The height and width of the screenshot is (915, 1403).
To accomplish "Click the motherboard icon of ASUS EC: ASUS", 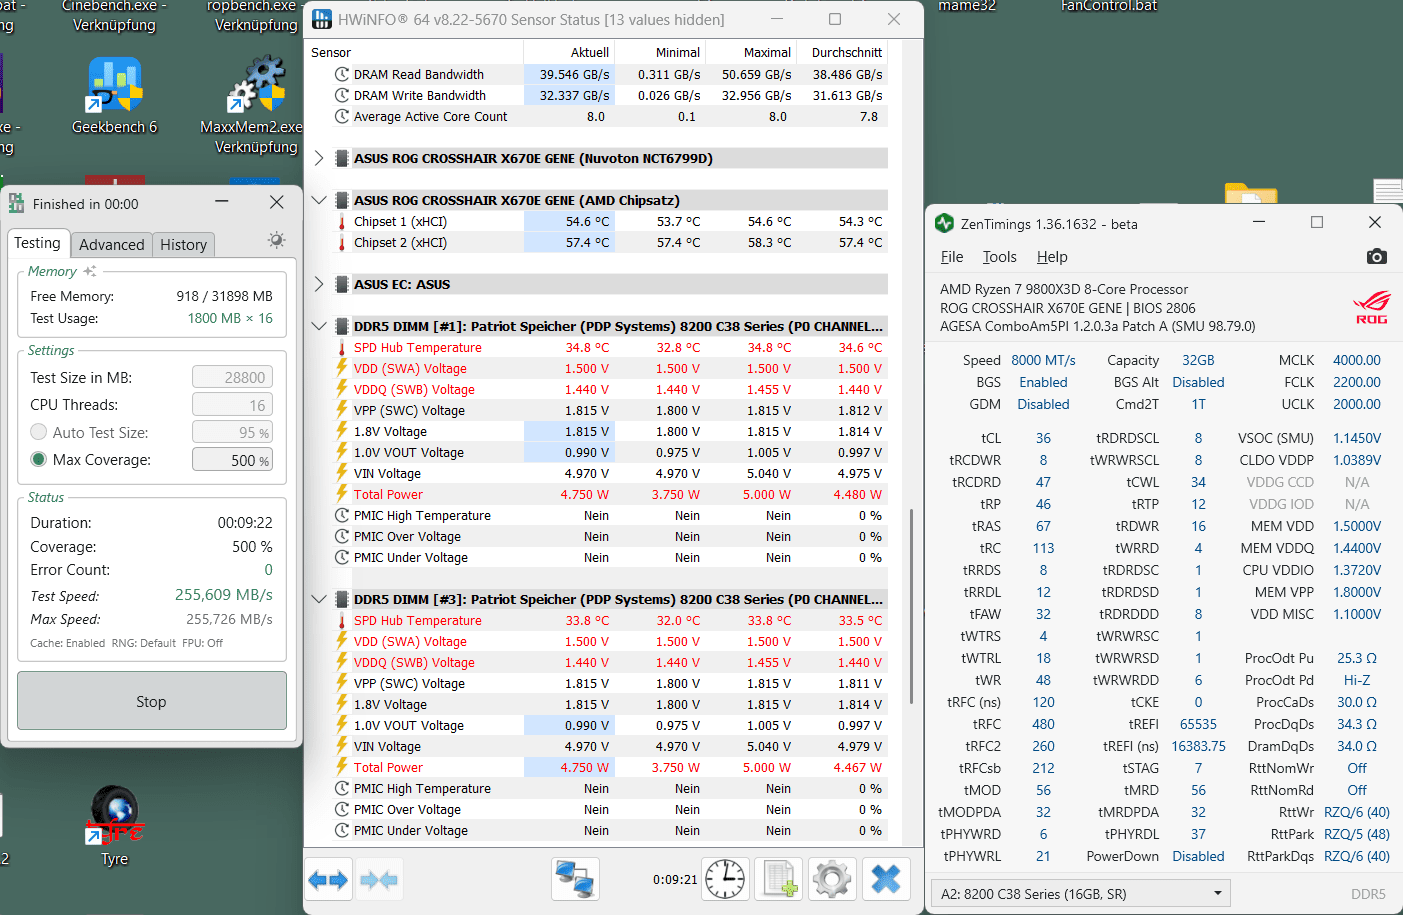I will coord(342,285).
